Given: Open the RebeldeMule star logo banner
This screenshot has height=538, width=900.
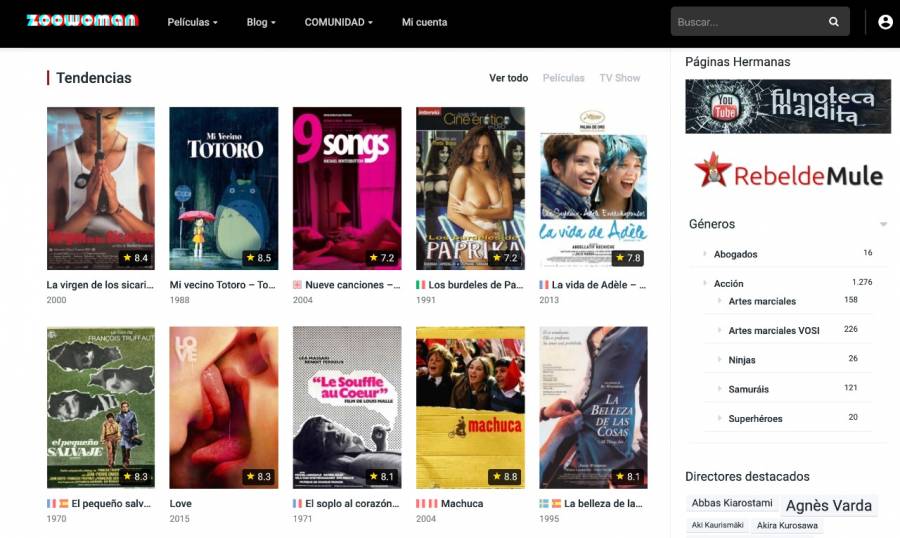Looking at the screenshot, I should point(787,174).
